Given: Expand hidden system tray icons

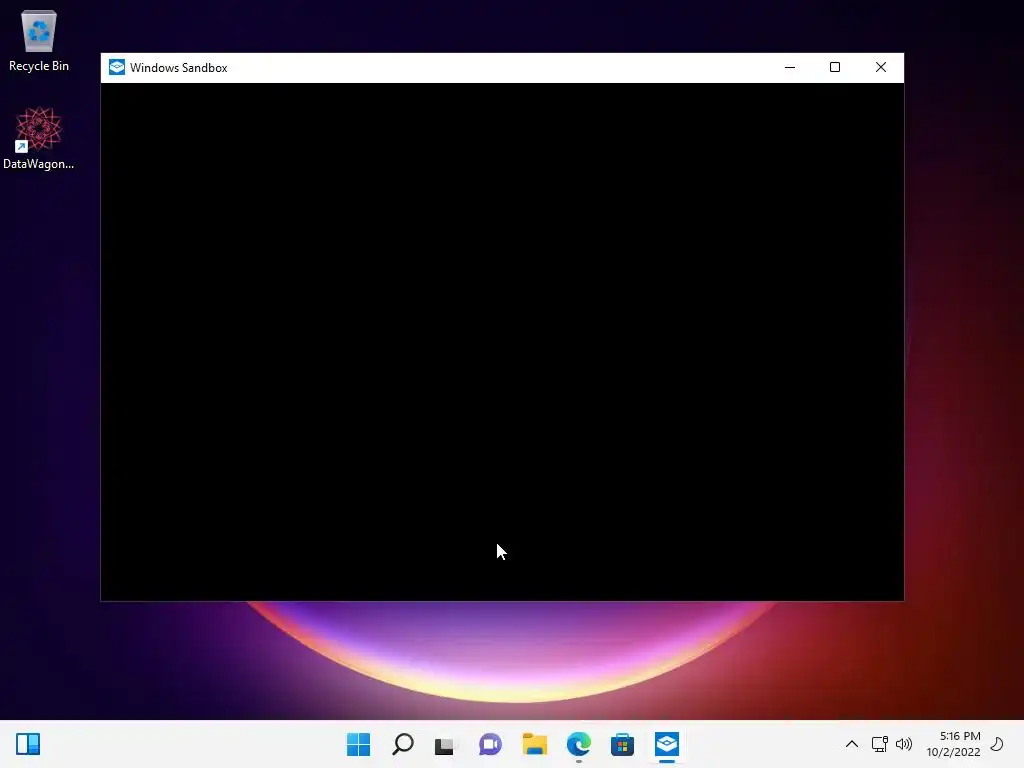Looking at the screenshot, I should [852, 744].
